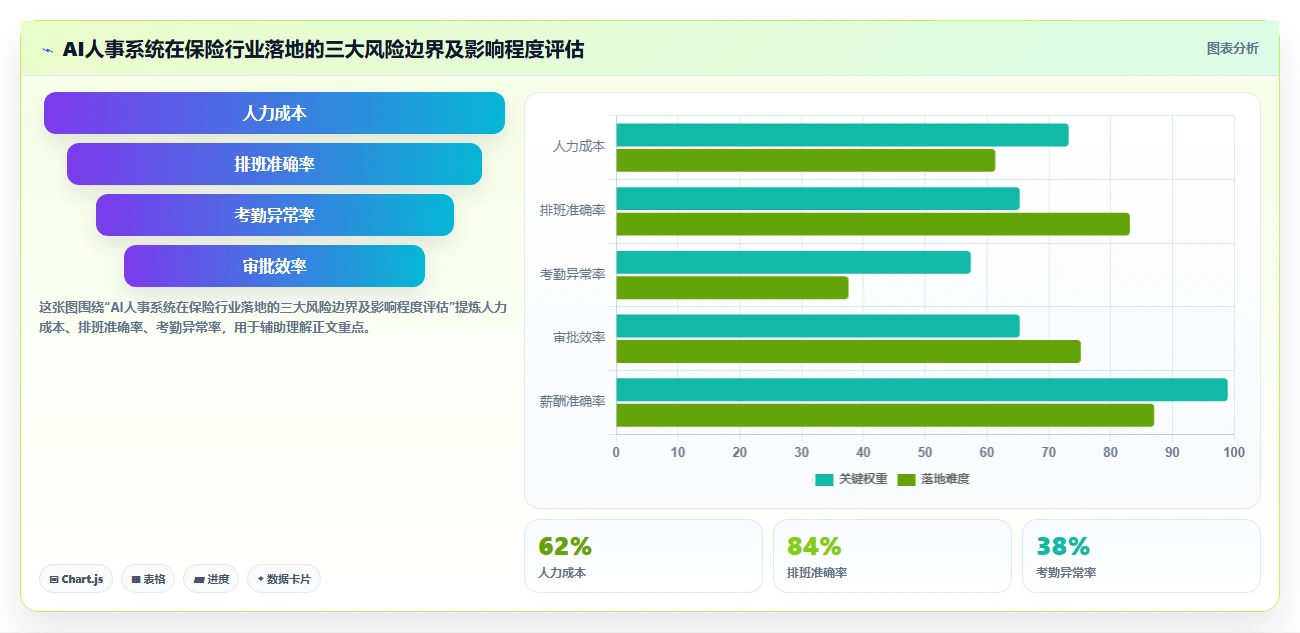Select the 考勤异常率 funnel bar

(x=275, y=215)
